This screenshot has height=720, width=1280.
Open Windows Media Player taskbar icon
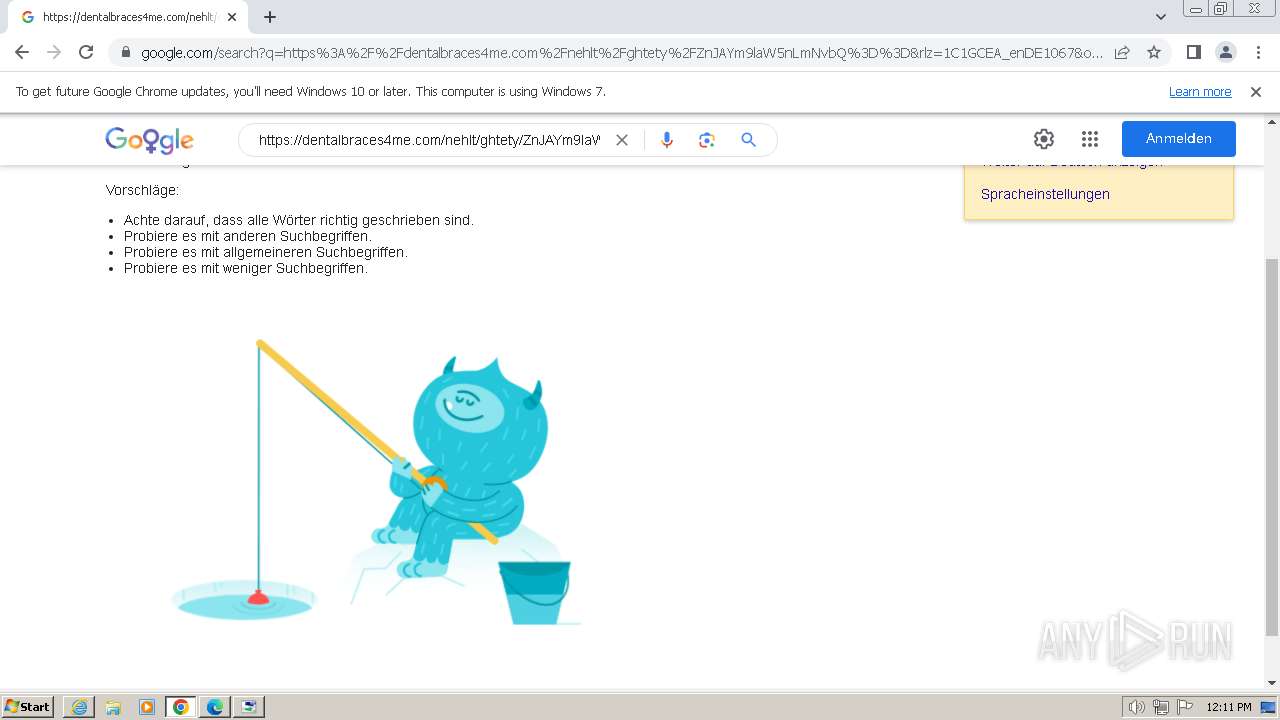pyautogui.click(x=147, y=707)
